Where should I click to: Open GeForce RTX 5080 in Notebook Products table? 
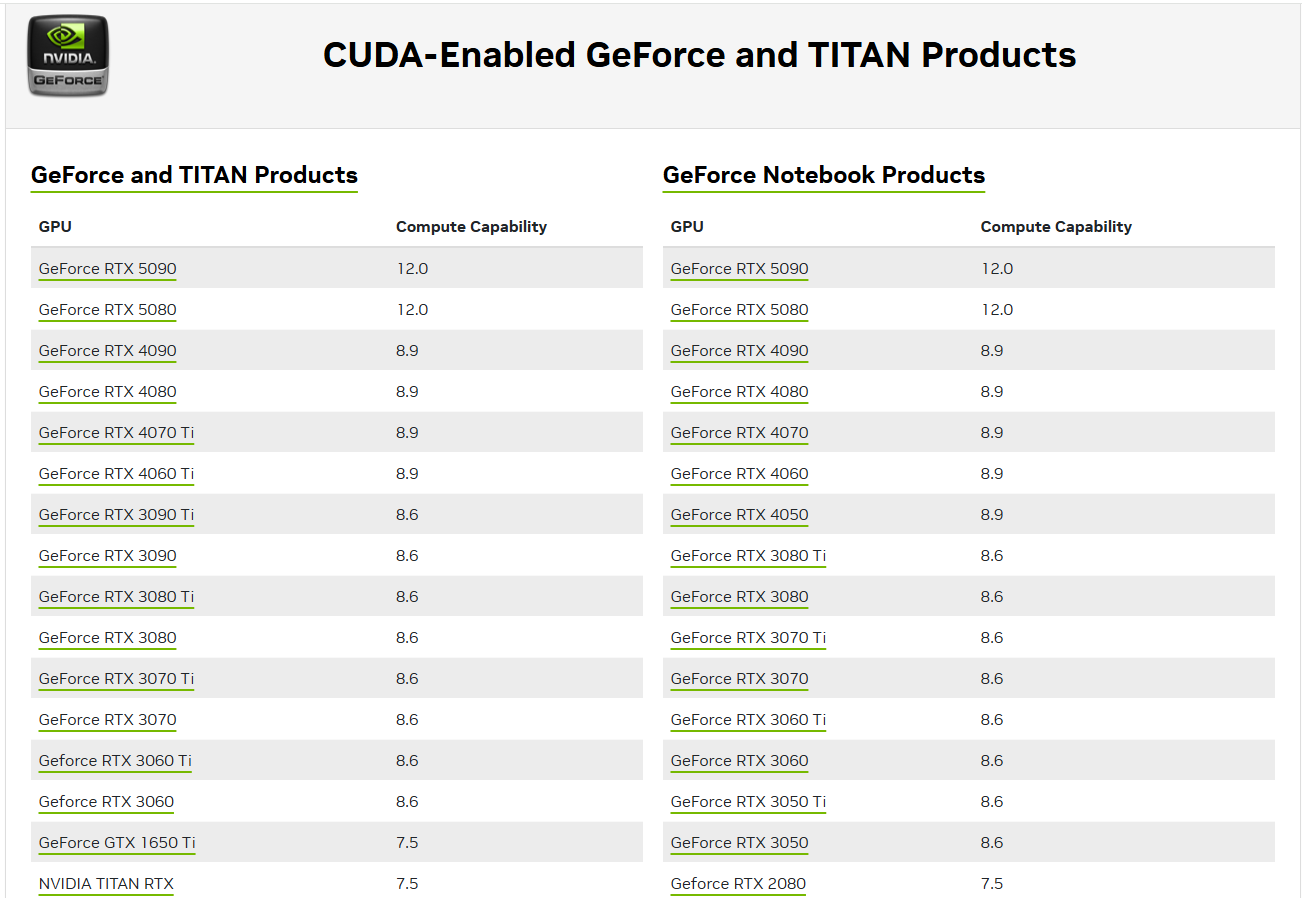point(739,309)
